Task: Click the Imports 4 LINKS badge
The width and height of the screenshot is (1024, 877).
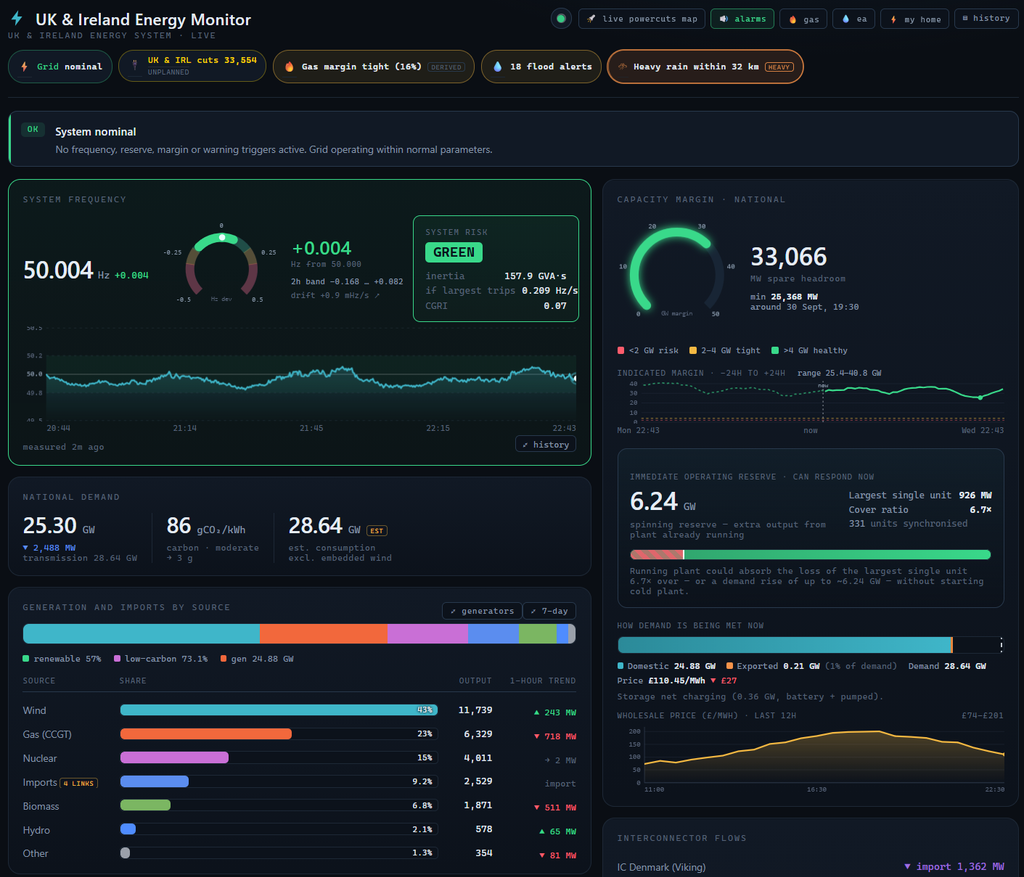Action: pos(79,783)
